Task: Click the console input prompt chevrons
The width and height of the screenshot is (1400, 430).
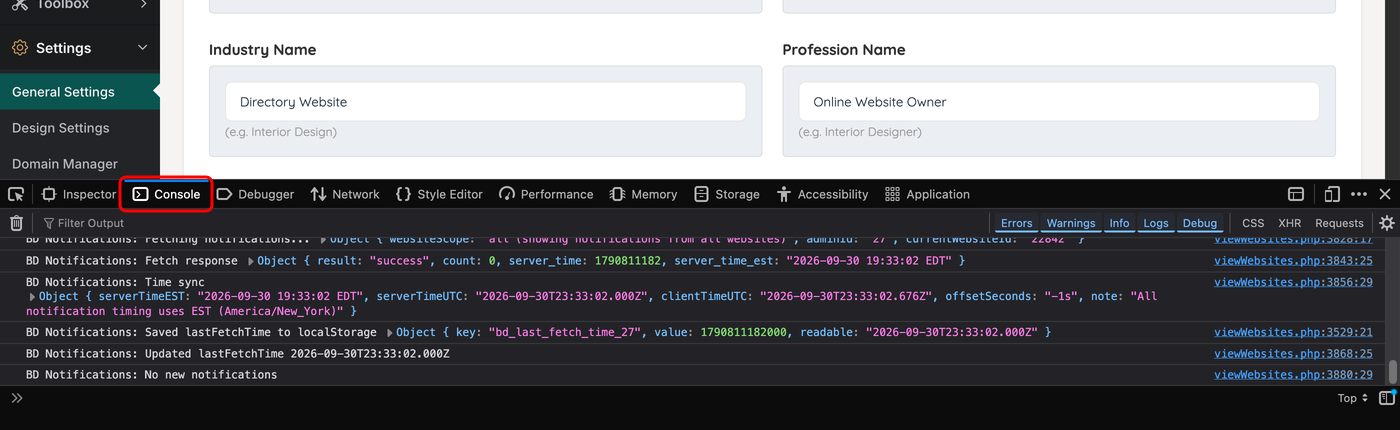Action: pos(17,398)
